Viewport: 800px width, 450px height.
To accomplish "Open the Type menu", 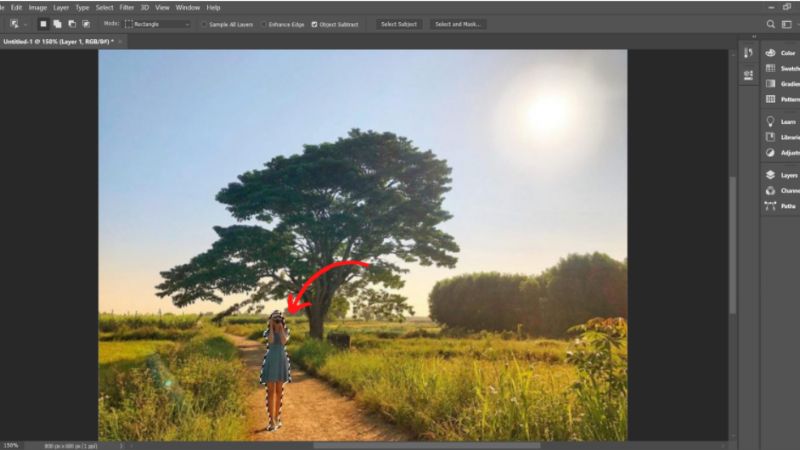I will coord(82,8).
